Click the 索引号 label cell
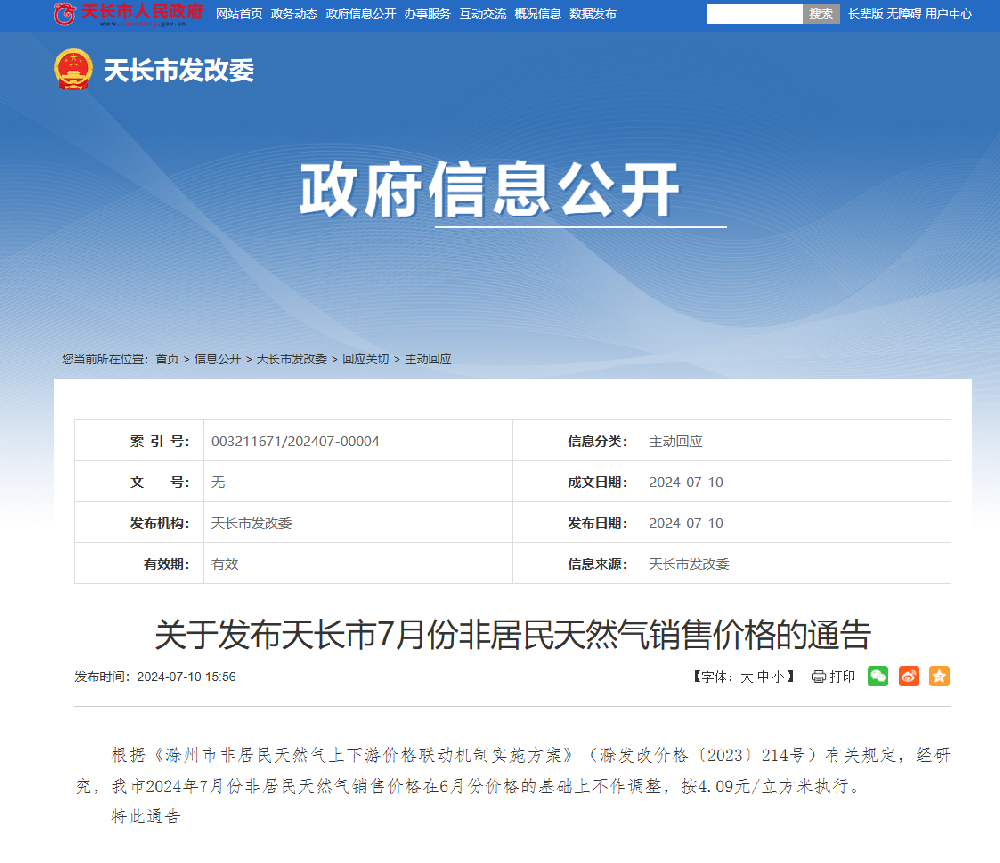 click(x=139, y=441)
